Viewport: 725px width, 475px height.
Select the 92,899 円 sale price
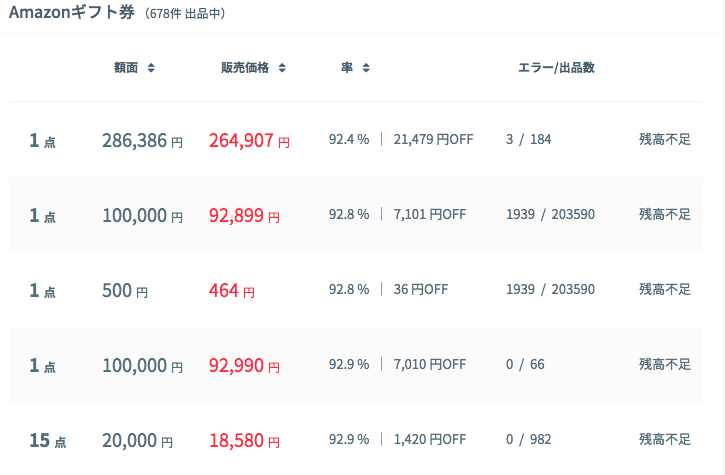click(244, 216)
